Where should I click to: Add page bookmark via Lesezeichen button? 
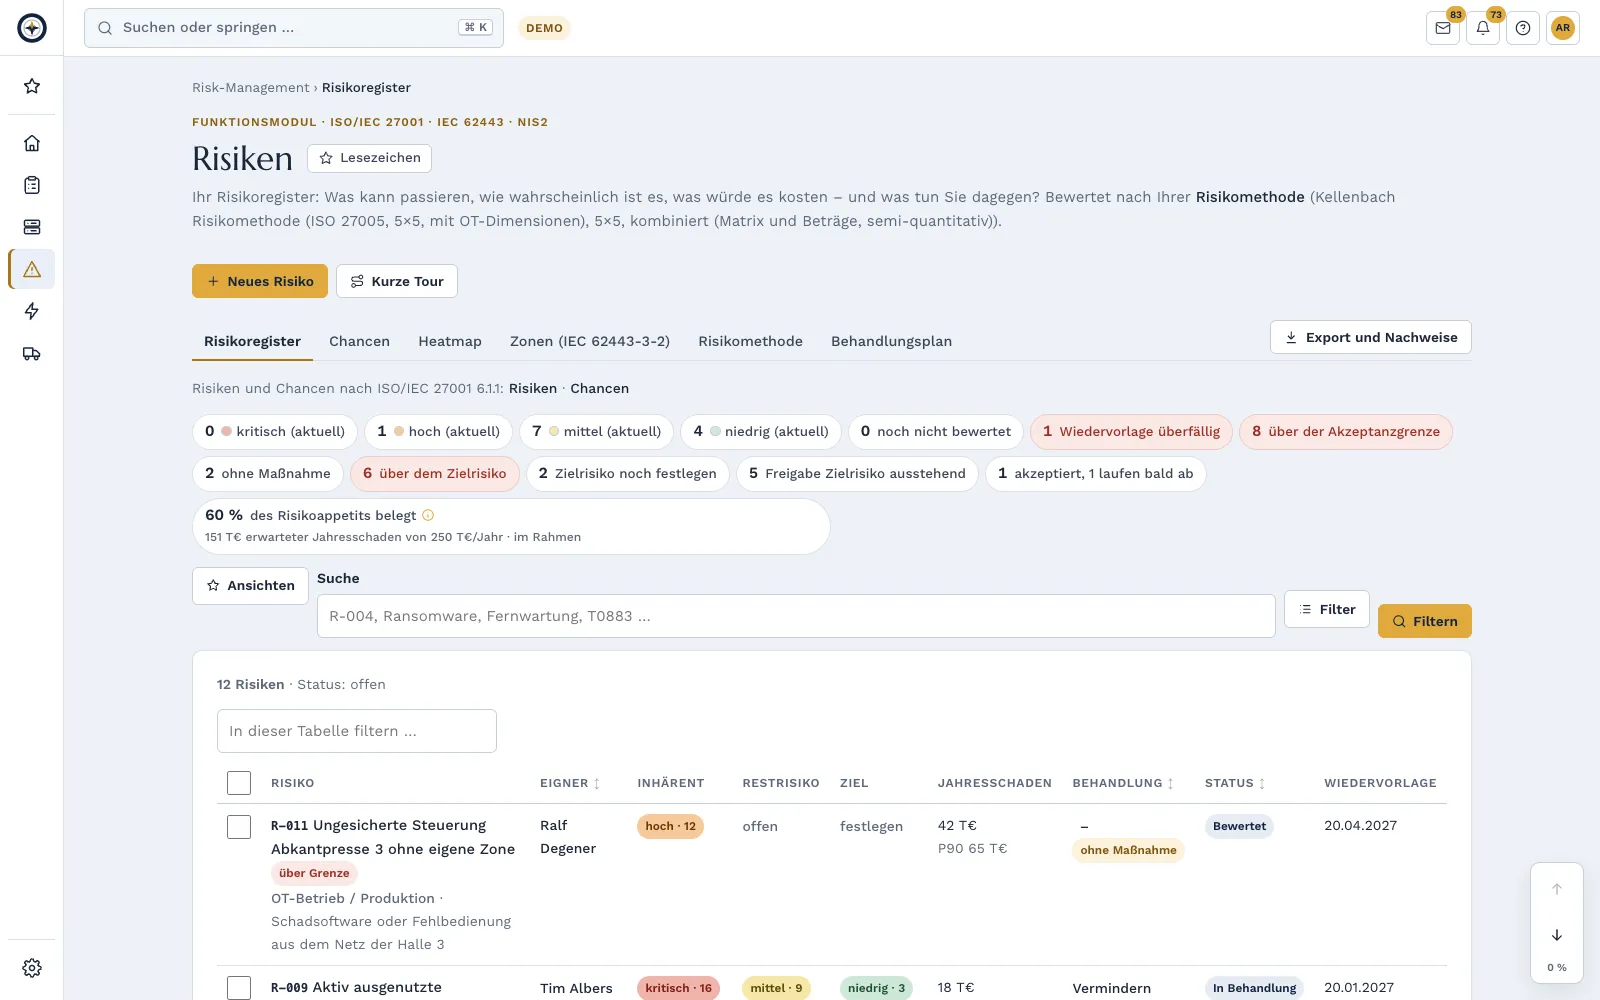pos(369,158)
